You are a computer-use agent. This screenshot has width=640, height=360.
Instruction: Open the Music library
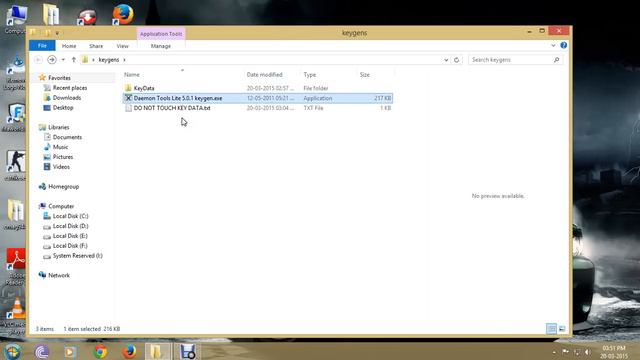(x=60, y=147)
